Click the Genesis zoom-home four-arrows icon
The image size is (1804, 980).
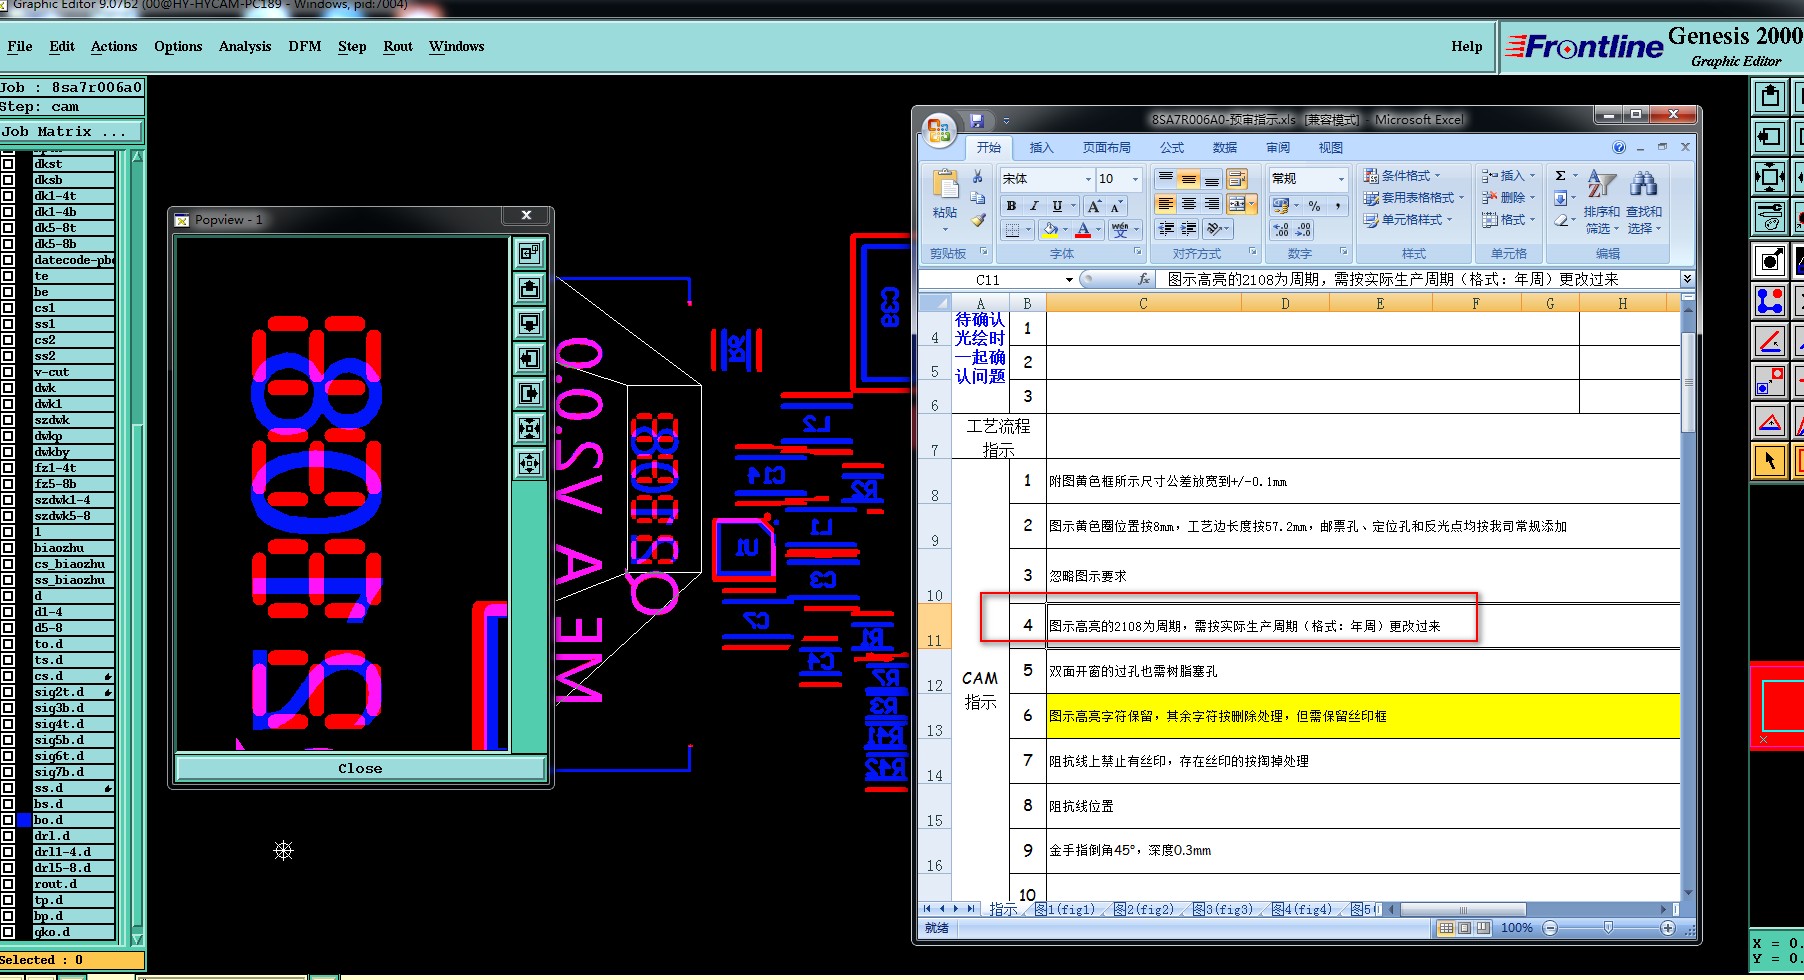click(1770, 177)
